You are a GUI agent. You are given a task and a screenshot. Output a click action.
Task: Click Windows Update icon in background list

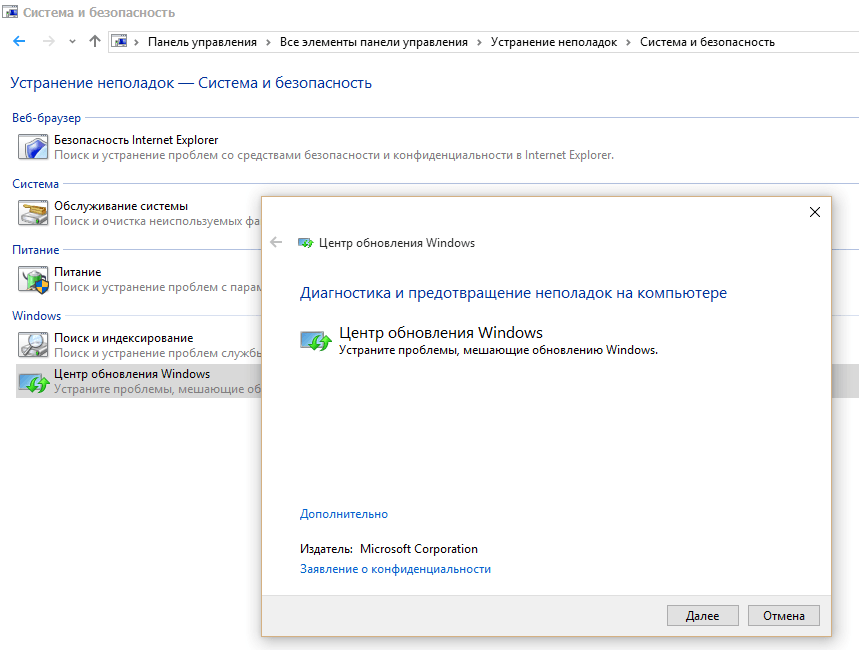coord(34,382)
